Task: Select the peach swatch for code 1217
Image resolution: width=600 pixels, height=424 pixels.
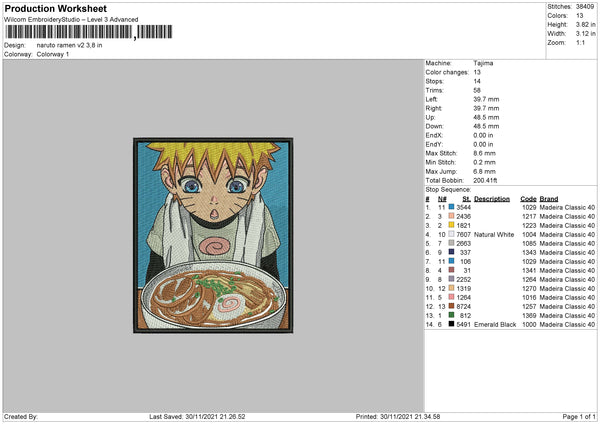Action: pyautogui.click(x=452, y=216)
